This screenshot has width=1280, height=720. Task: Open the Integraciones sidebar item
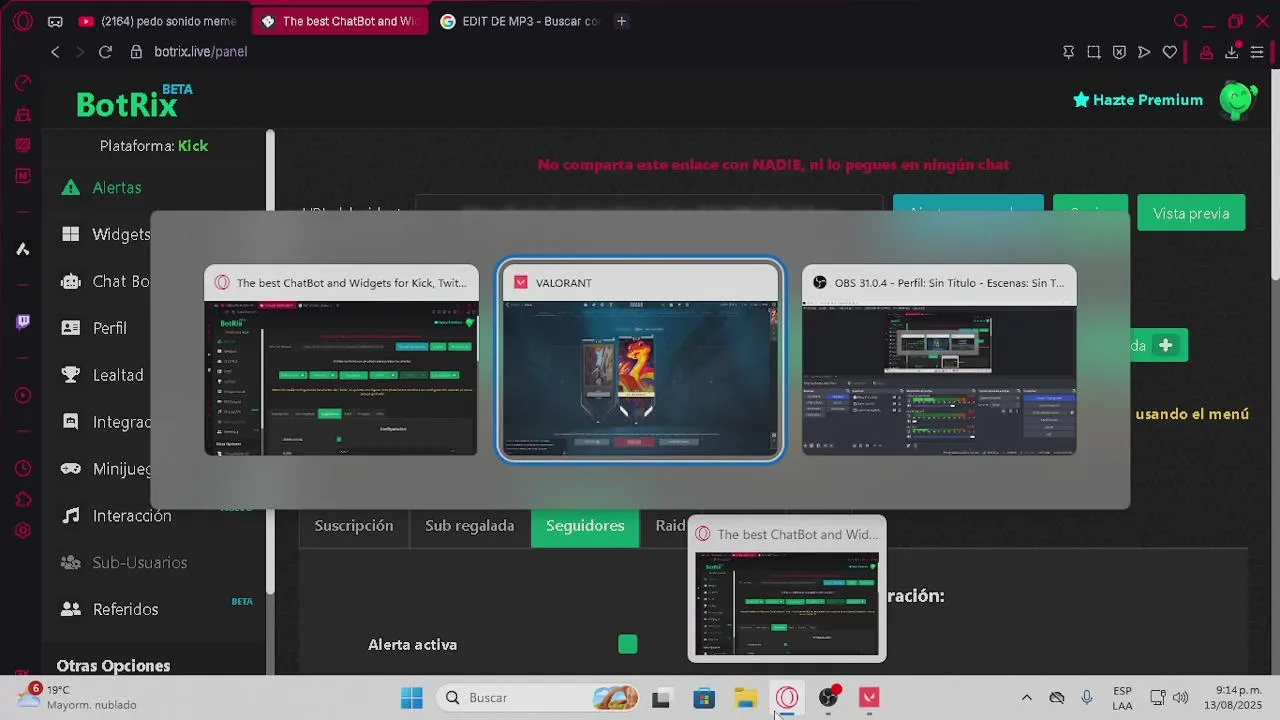[x=106, y=422]
